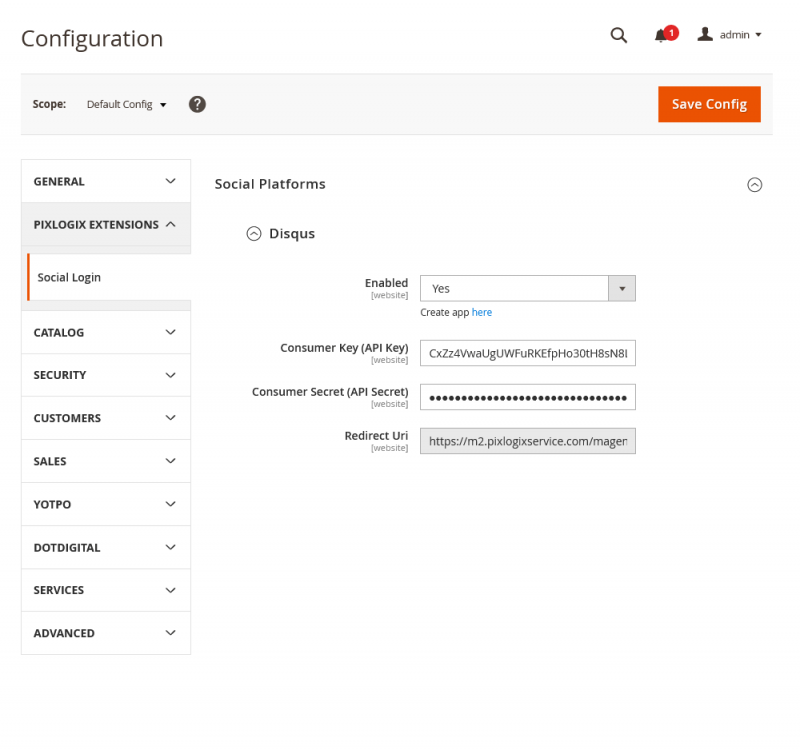
Task: Open the Default Config scope dropdown
Action: [125, 104]
